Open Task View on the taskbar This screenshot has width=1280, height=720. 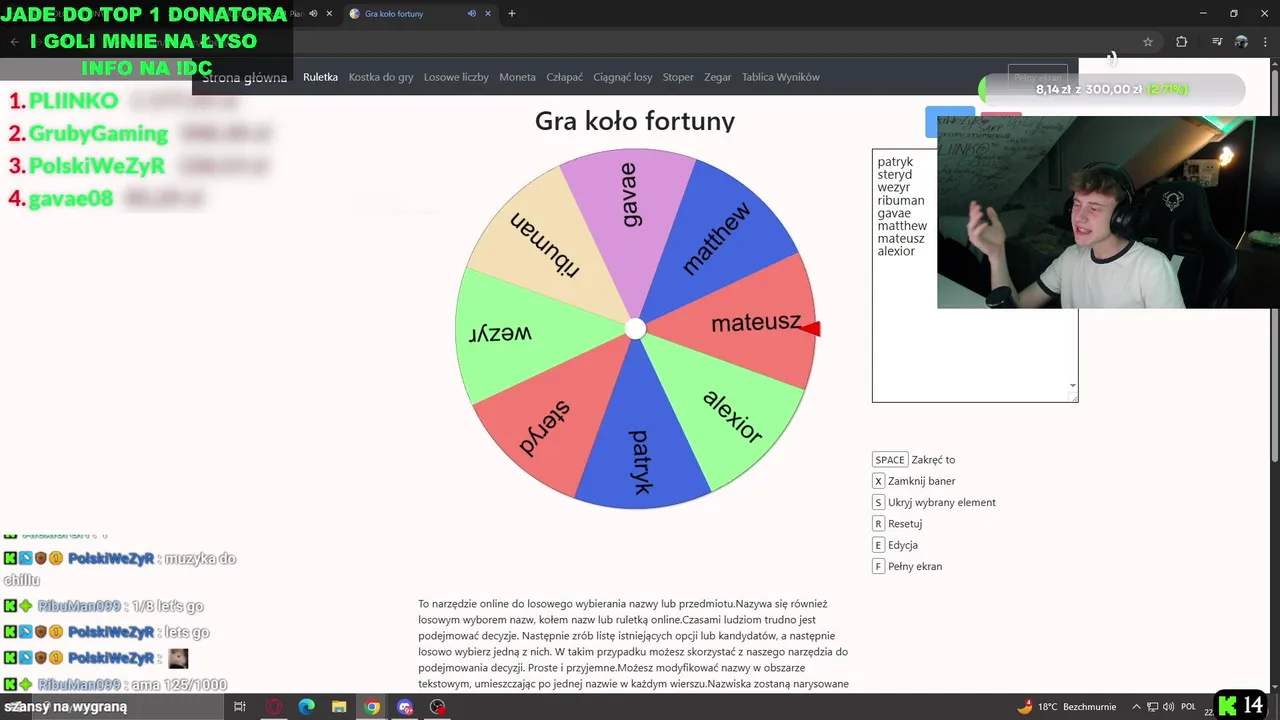tap(240, 706)
